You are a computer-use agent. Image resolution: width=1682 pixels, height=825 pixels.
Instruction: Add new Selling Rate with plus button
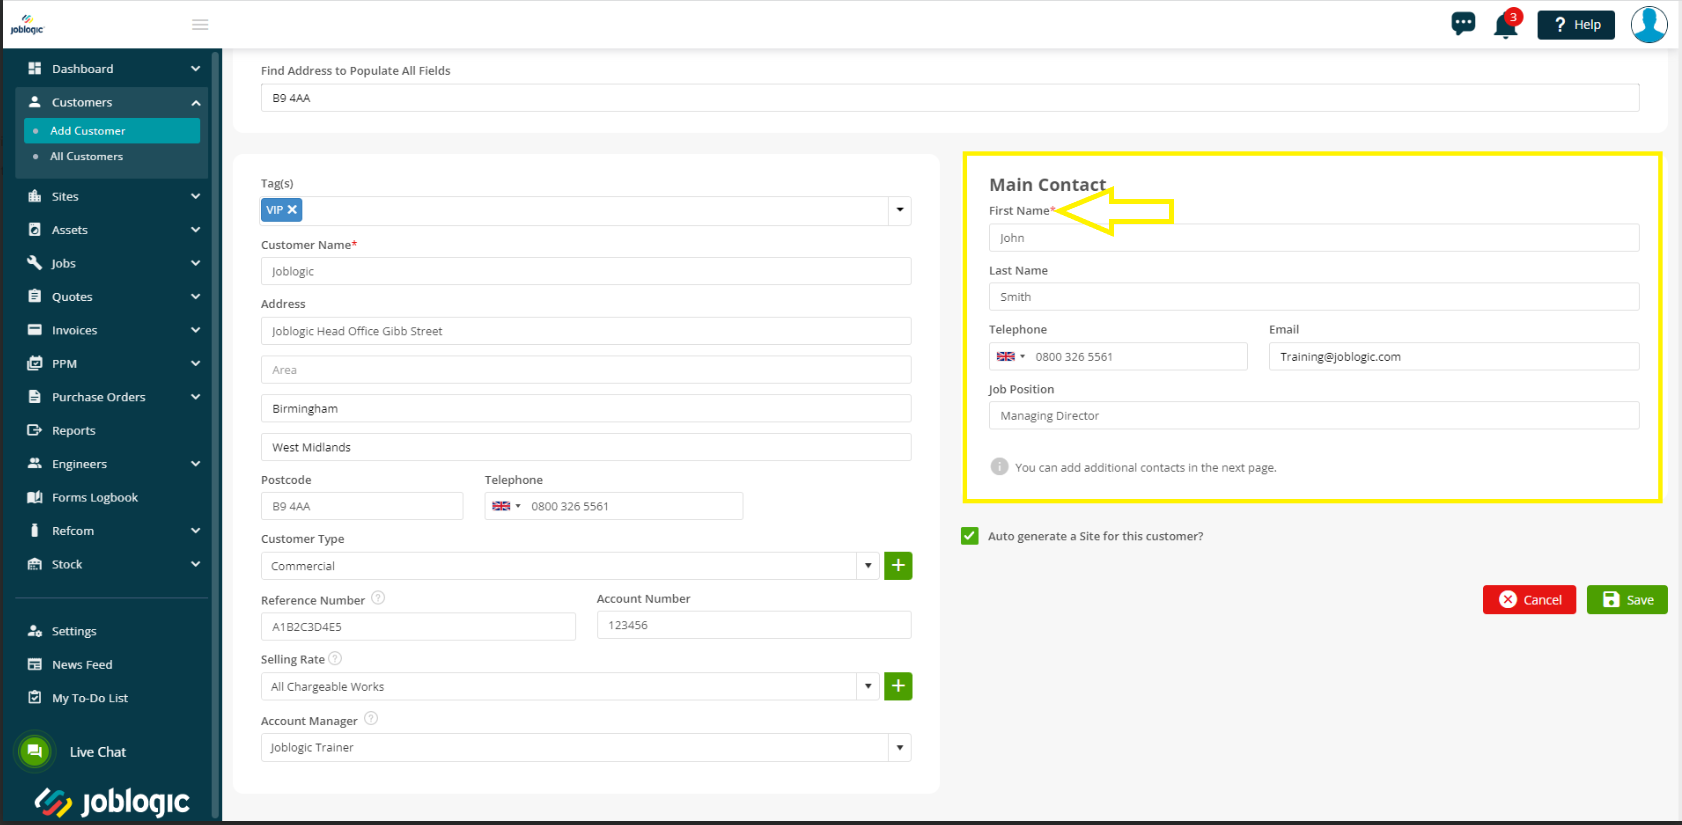(x=898, y=686)
